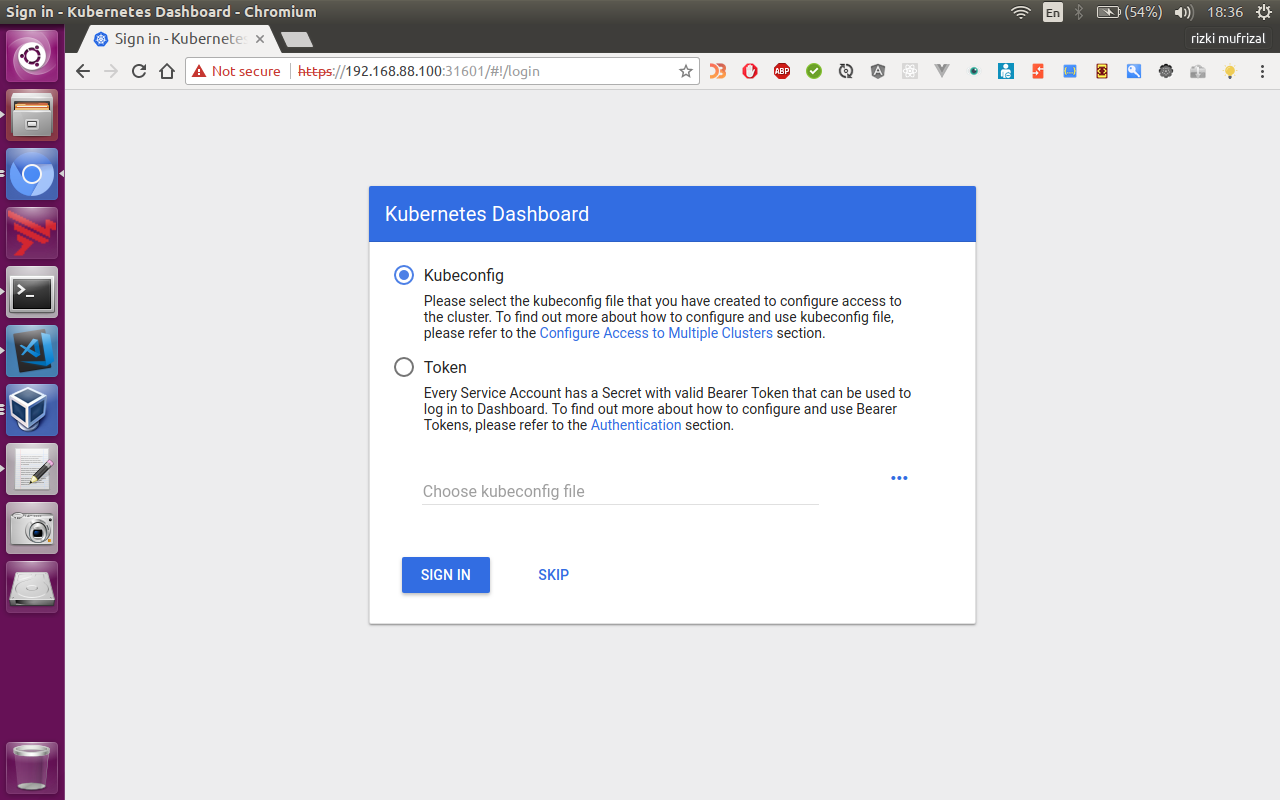Viewport: 1280px width, 800px height.
Task: Click the Not secure warning indicator
Action: coord(237,71)
